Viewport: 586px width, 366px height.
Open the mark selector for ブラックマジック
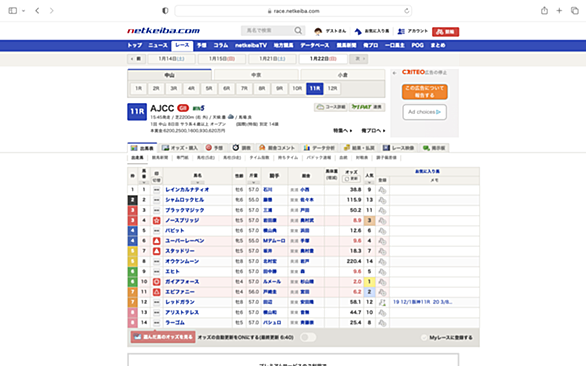tap(157, 210)
